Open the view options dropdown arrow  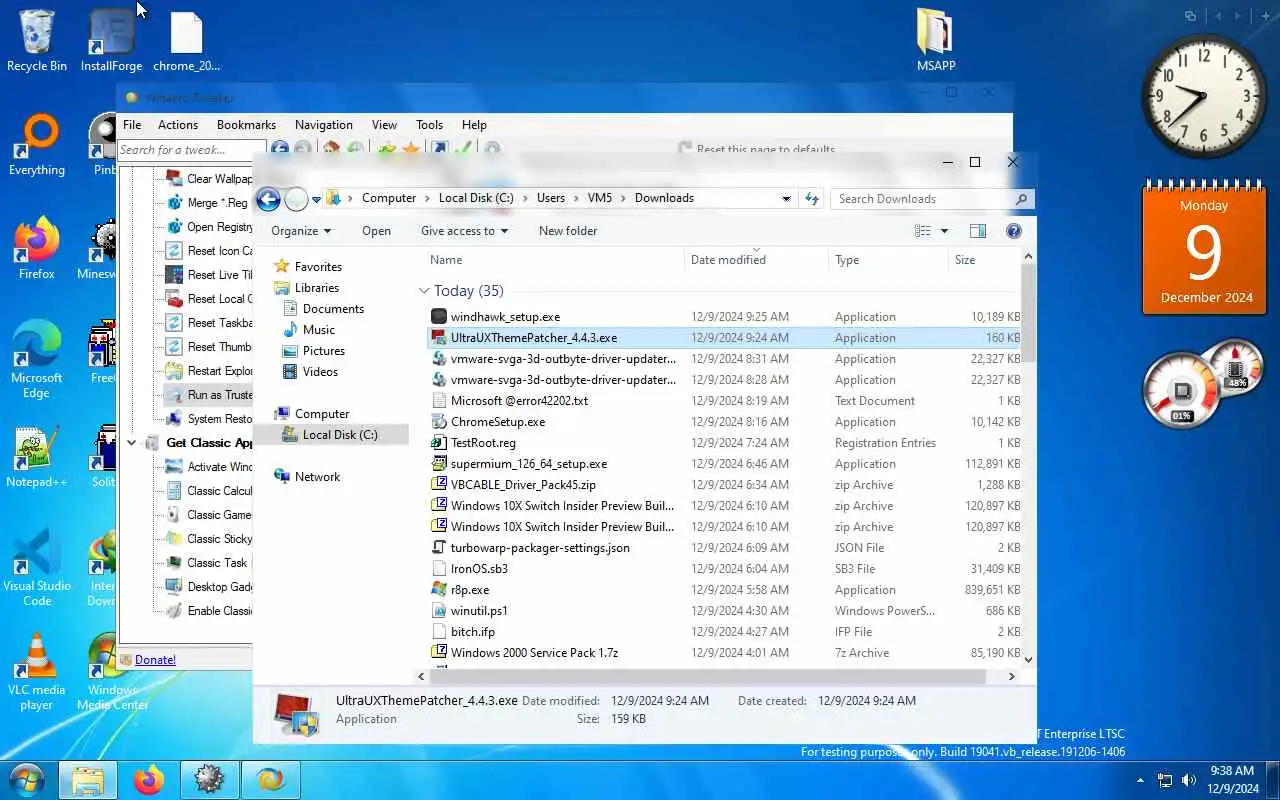944,231
